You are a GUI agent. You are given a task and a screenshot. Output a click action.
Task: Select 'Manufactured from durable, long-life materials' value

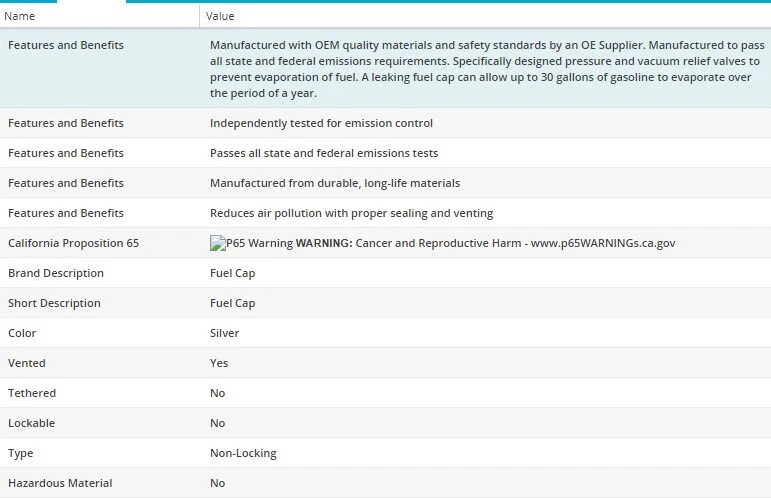coord(335,183)
